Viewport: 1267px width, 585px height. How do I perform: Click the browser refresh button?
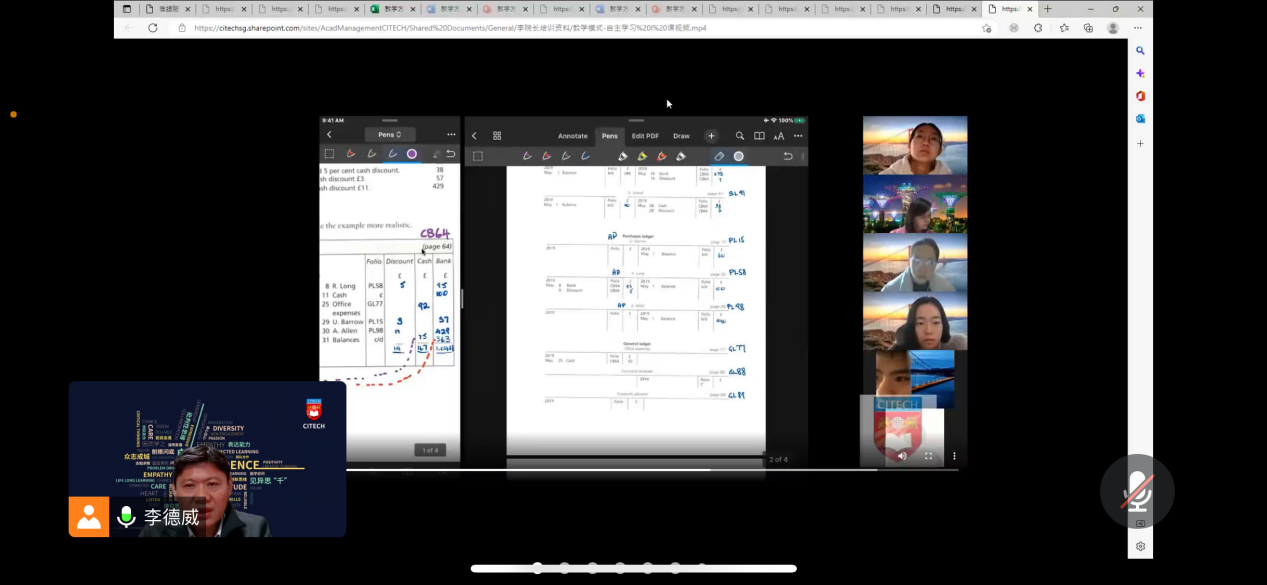coord(152,28)
